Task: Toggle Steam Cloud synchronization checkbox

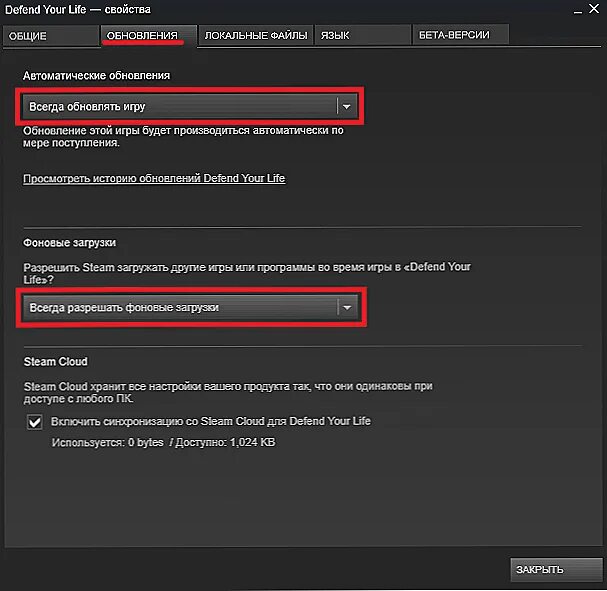Action: point(35,422)
